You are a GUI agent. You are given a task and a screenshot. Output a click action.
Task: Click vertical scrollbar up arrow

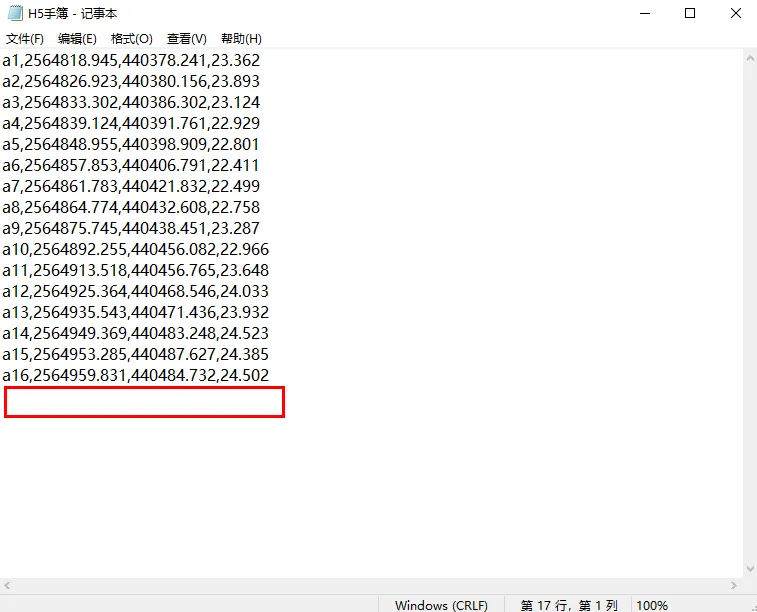[750, 58]
